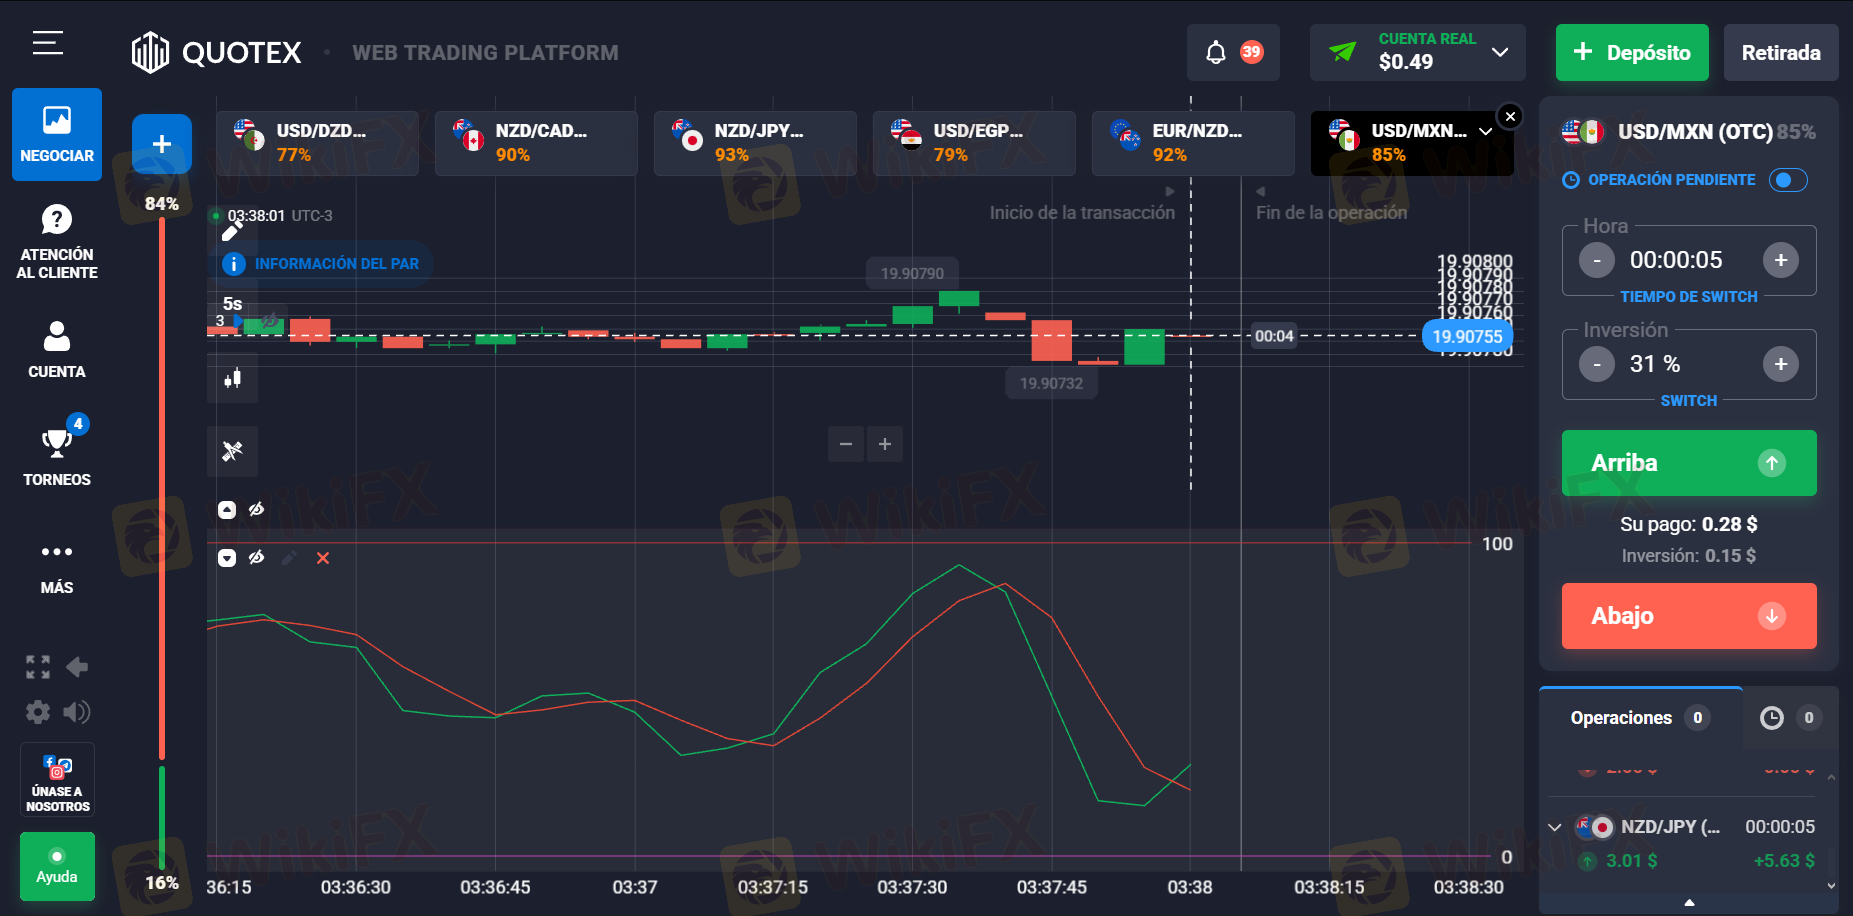Screen dimensions: 1853x916
Task: Edit the lower oscillator indicator settings
Action: click(x=289, y=558)
